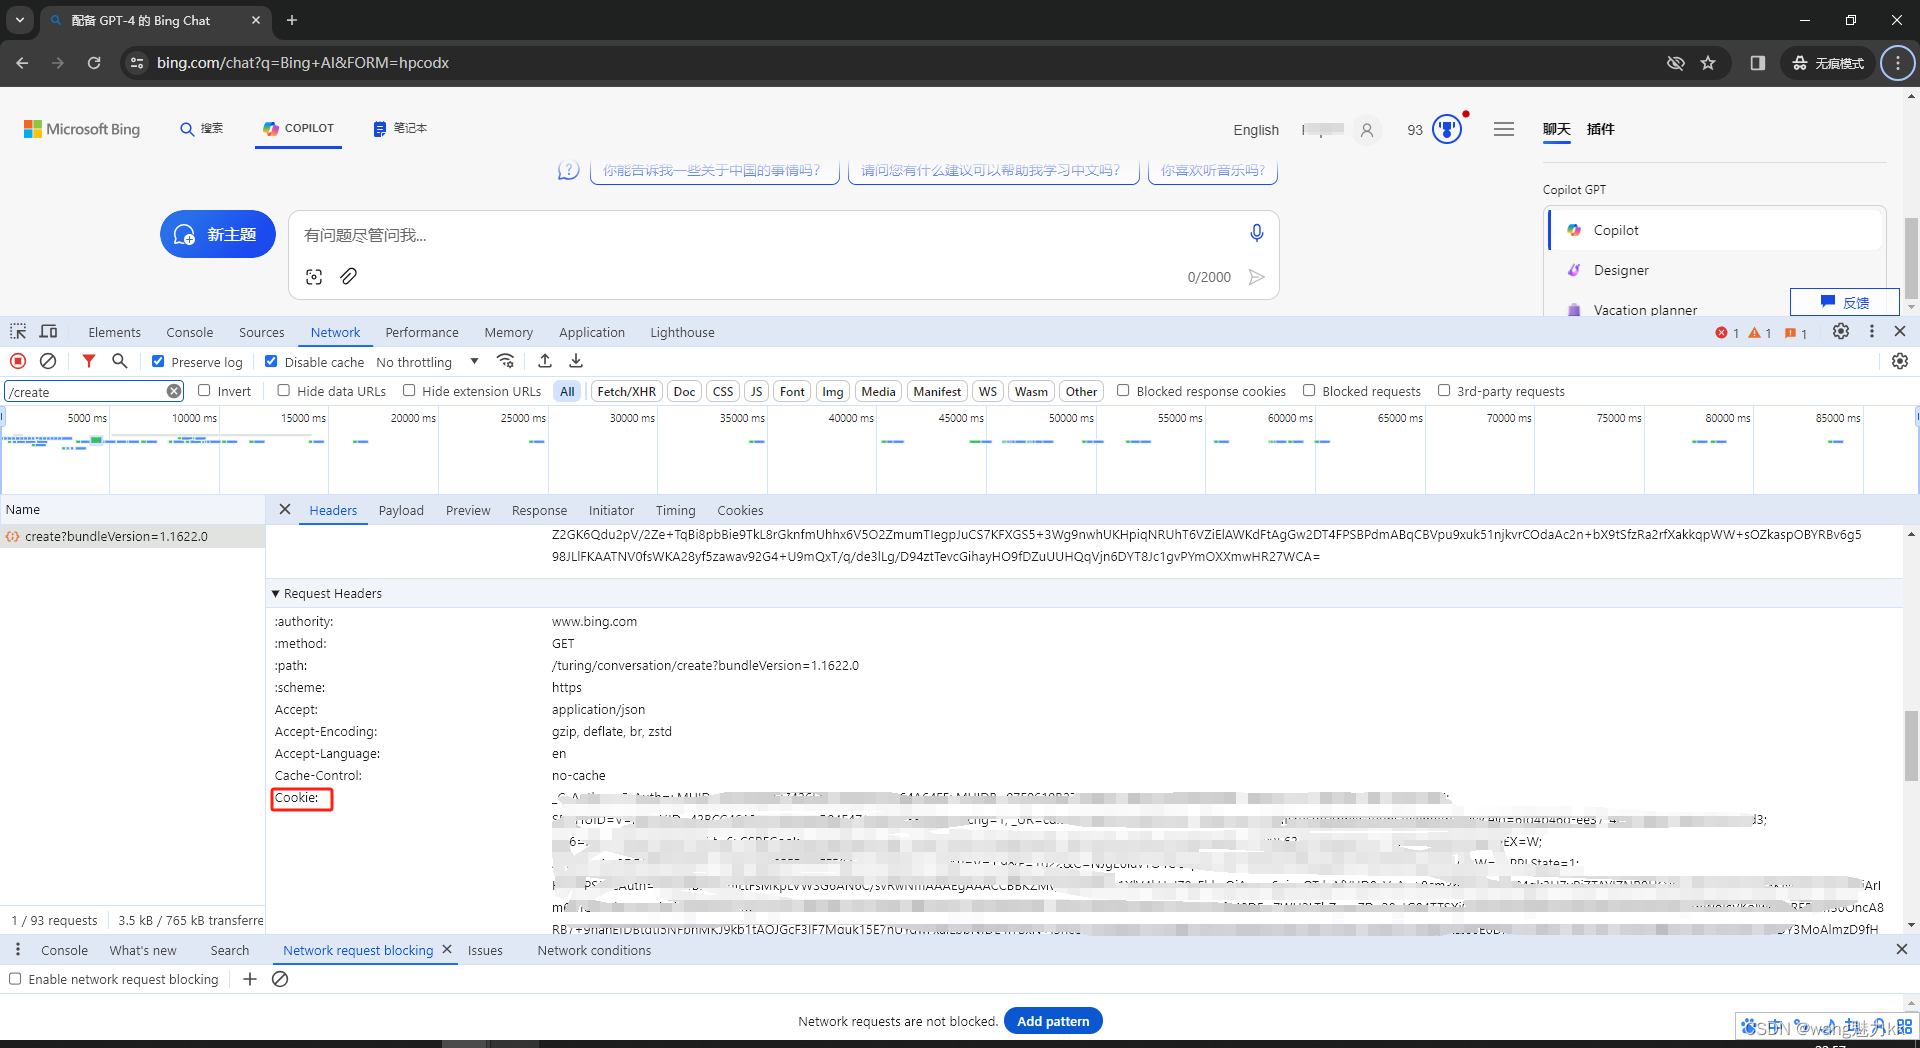Click Add pattern button
1920x1048 pixels.
(x=1053, y=1021)
